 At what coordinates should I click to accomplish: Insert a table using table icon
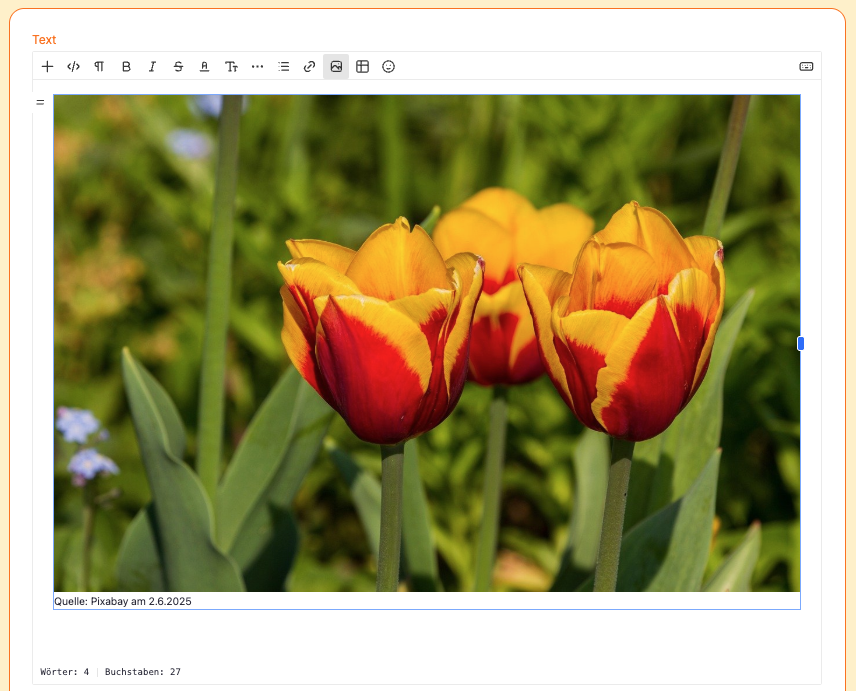362,67
